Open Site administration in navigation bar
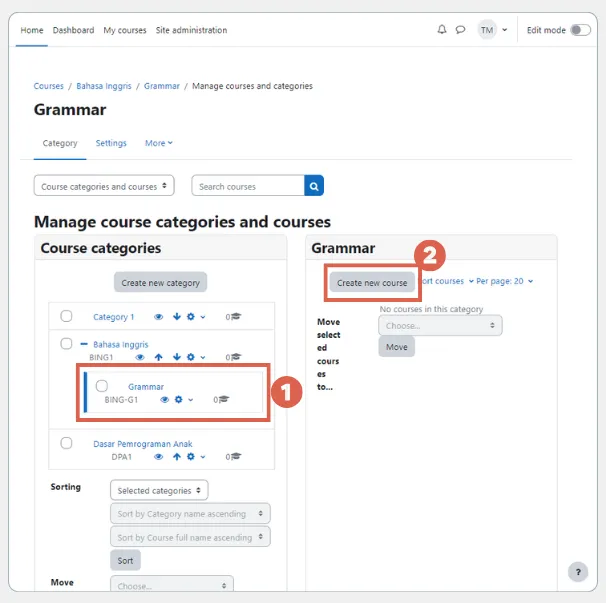Image resolution: width=606 pixels, height=603 pixels. tap(191, 30)
